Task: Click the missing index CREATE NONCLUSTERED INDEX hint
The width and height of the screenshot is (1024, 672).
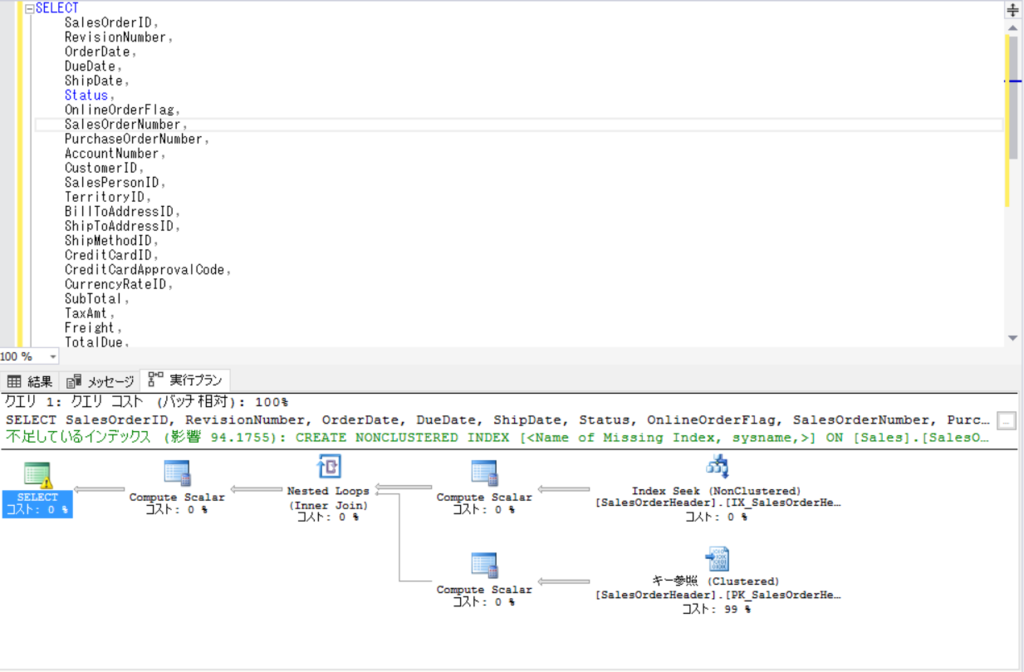Action: (x=498, y=438)
